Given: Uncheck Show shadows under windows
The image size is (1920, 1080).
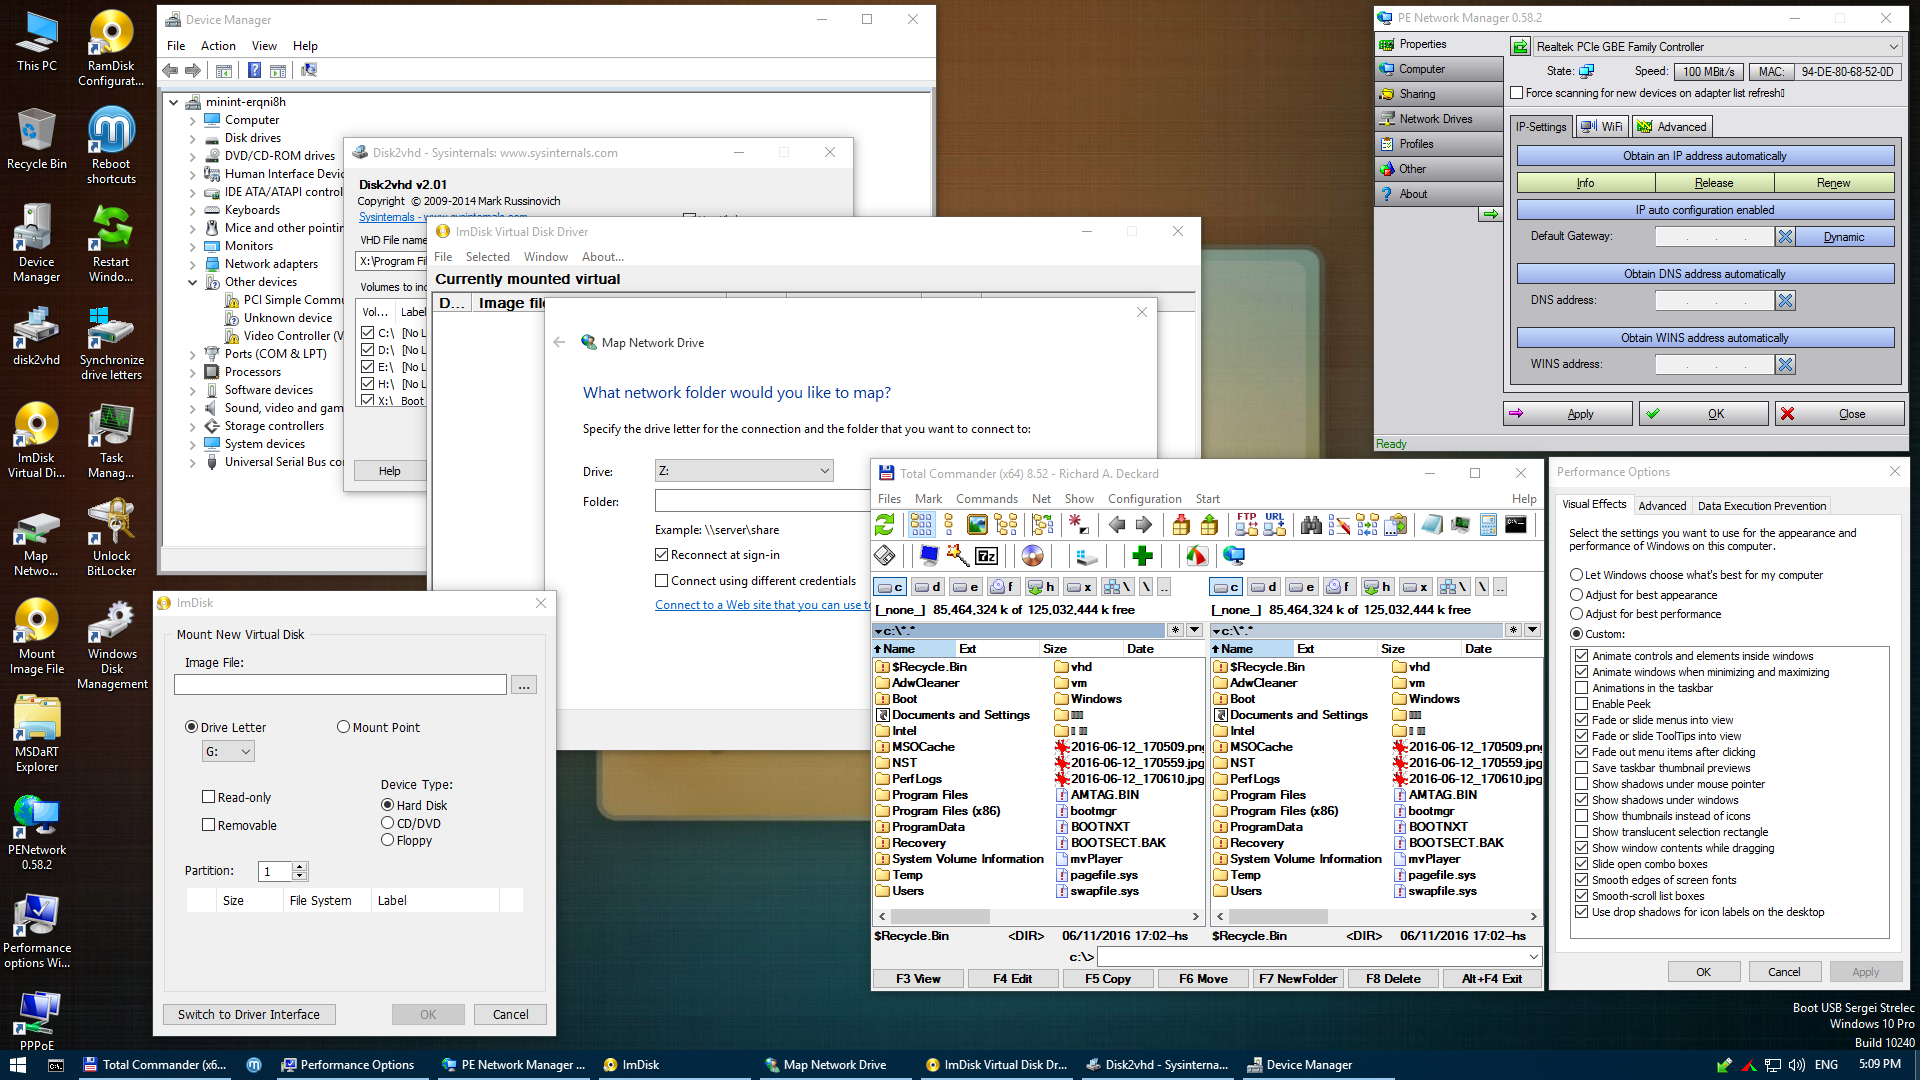Looking at the screenshot, I should [x=1582, y=800].
